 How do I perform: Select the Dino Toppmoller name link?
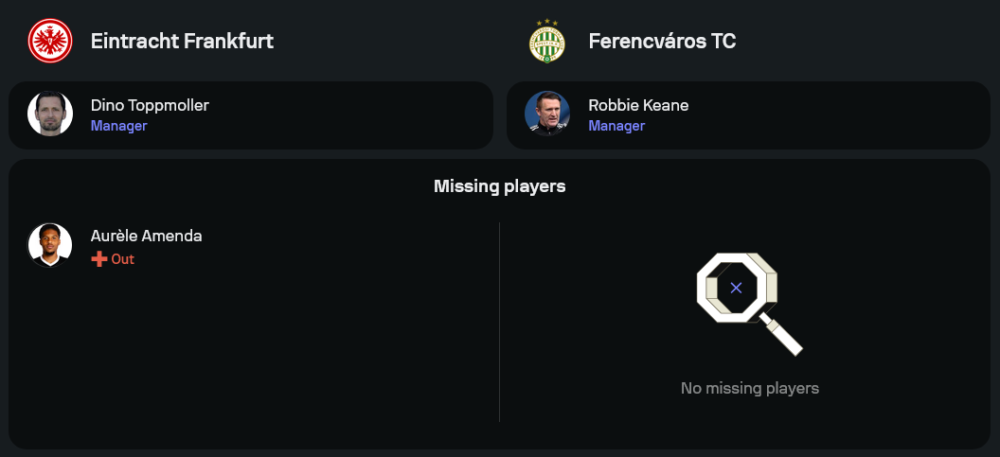(x=150, y=105)
